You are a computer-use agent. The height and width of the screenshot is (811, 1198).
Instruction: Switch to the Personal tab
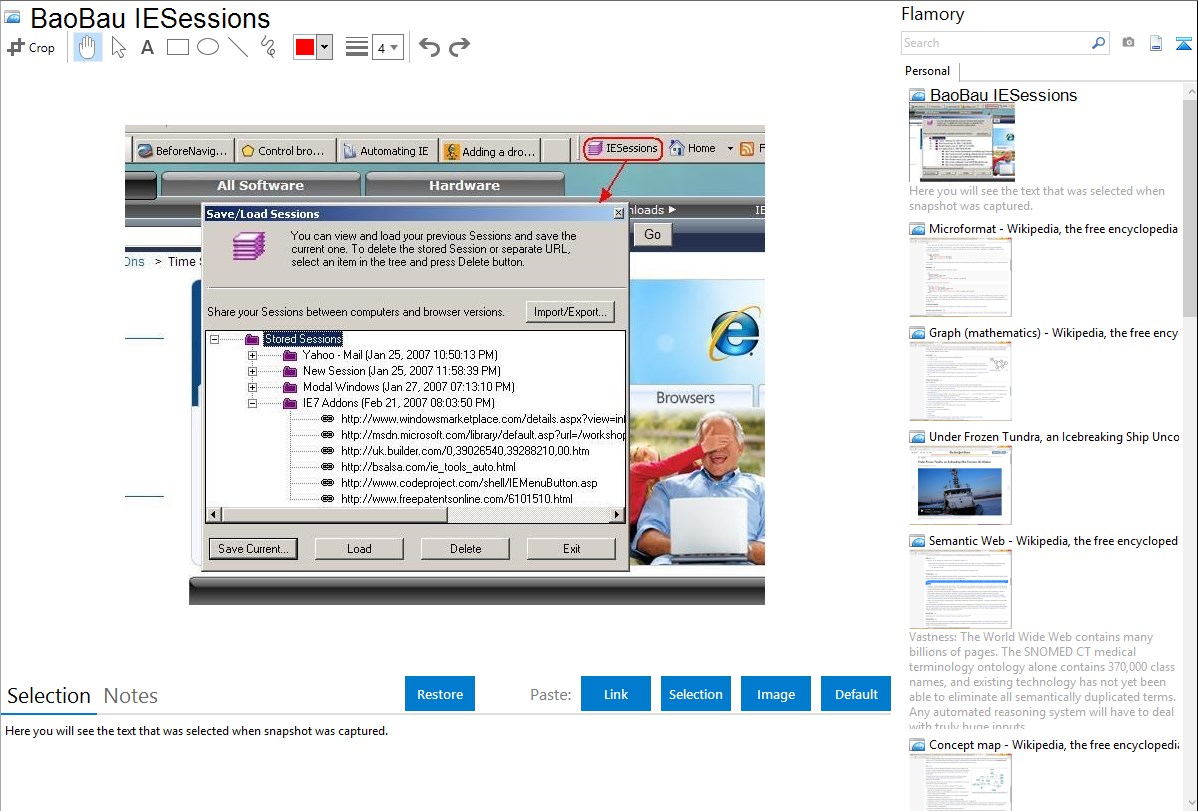point(928,71)
